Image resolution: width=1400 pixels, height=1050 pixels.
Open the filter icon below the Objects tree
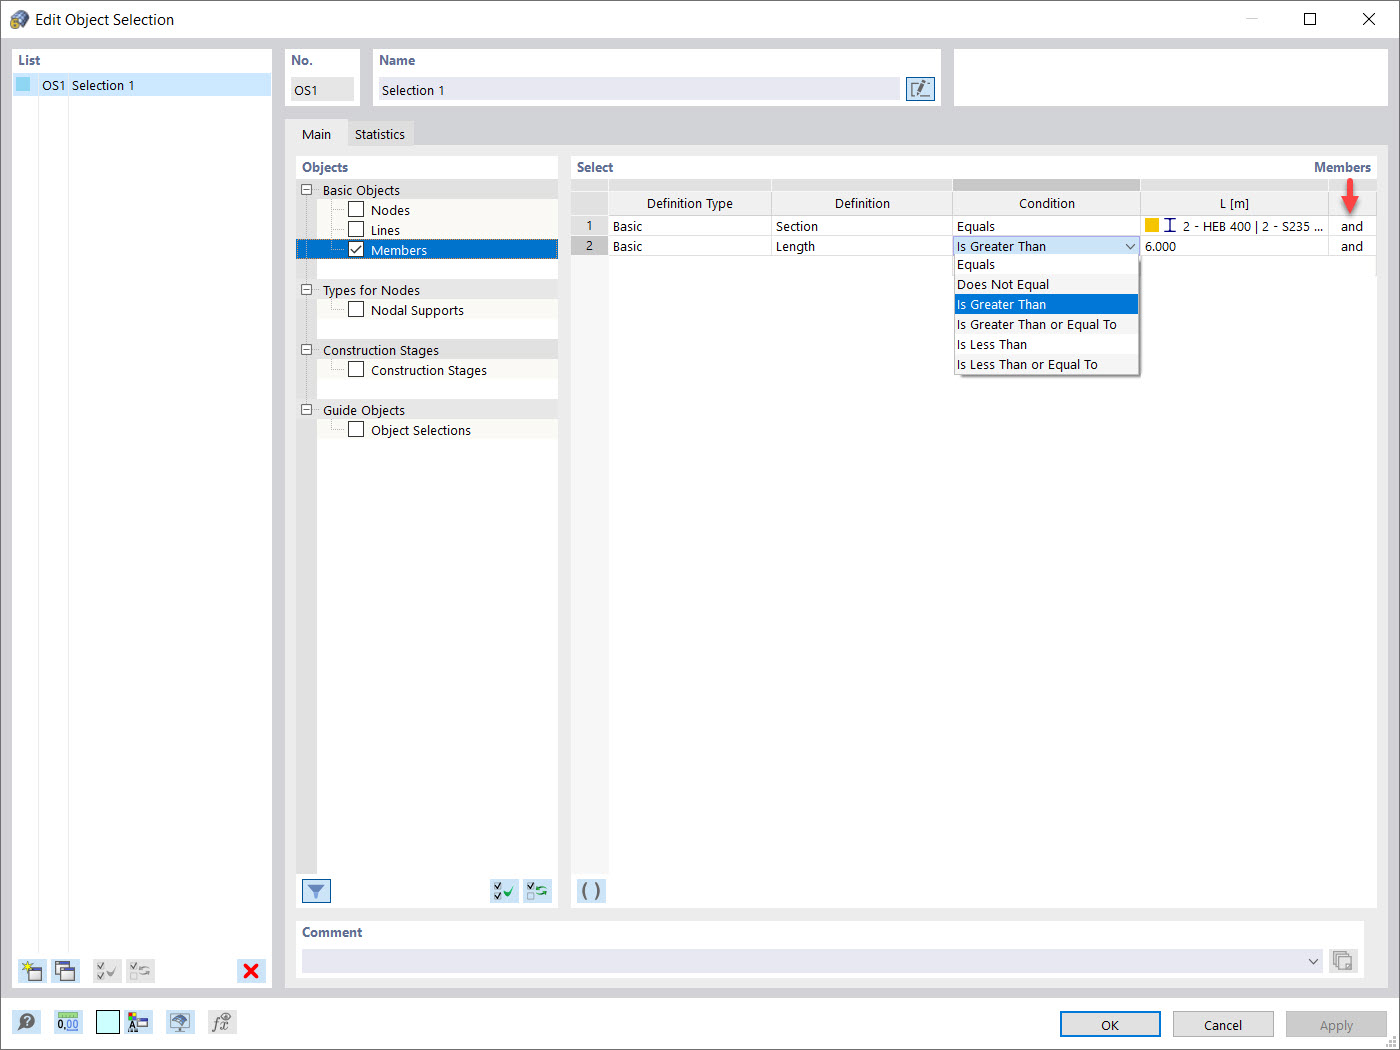click(x=316, y=890)
